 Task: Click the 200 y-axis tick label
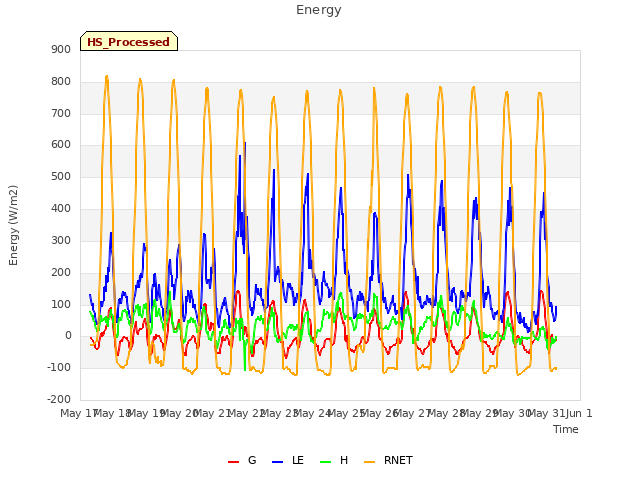61,272
